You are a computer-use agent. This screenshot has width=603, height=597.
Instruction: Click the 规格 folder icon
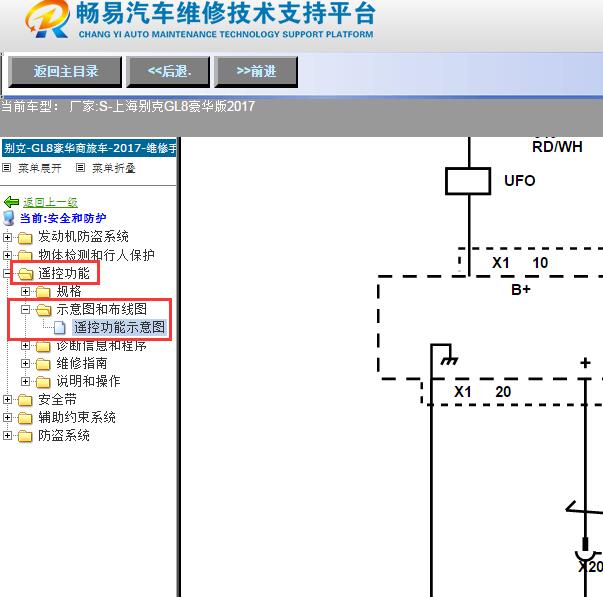43,292
